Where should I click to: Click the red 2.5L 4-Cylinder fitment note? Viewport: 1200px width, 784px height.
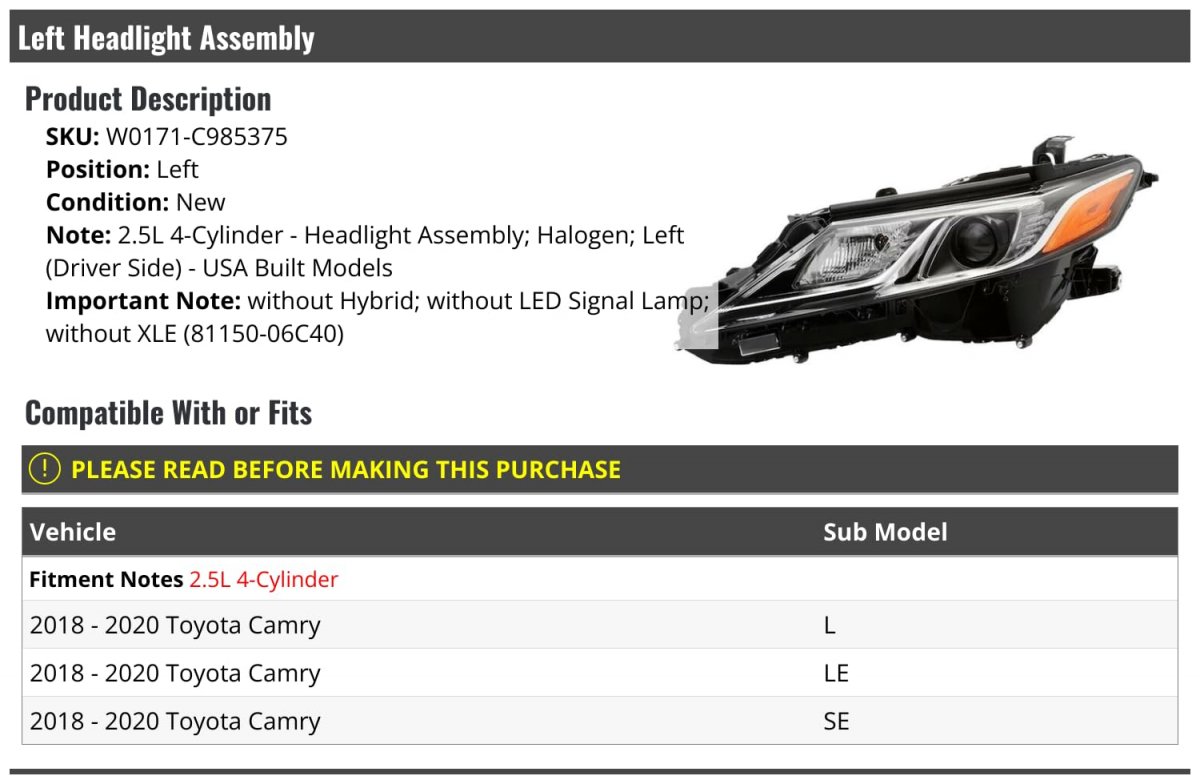click(264, 579)
